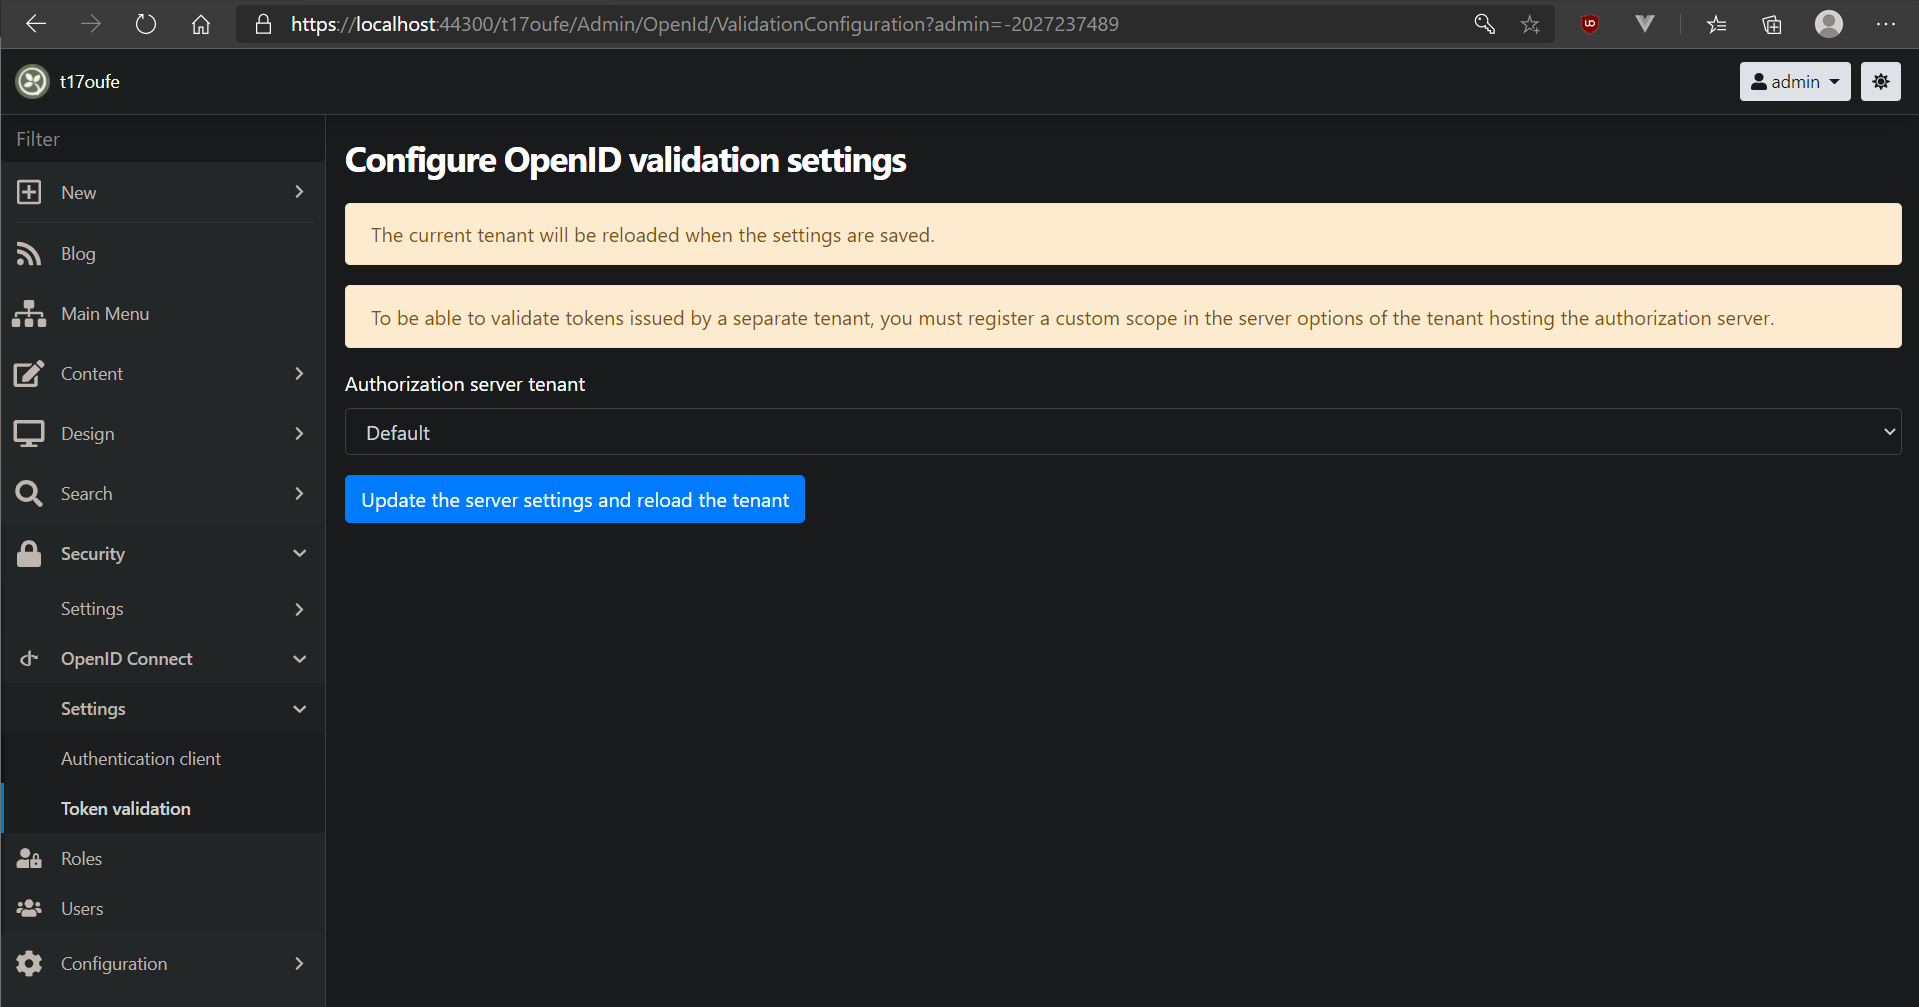Click the Users group icon

click(28, 908)
